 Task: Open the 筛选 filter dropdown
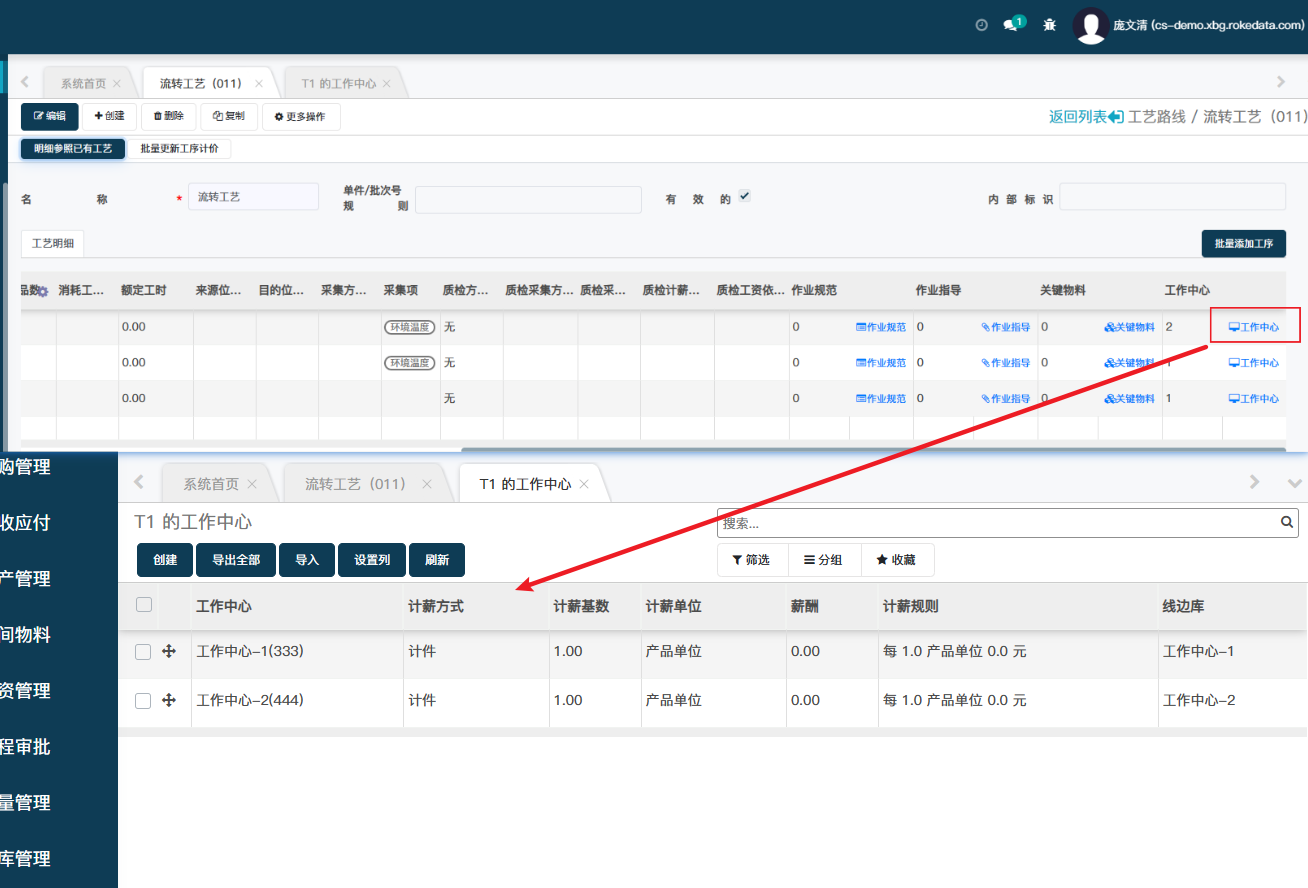click(x=752, y=560)
